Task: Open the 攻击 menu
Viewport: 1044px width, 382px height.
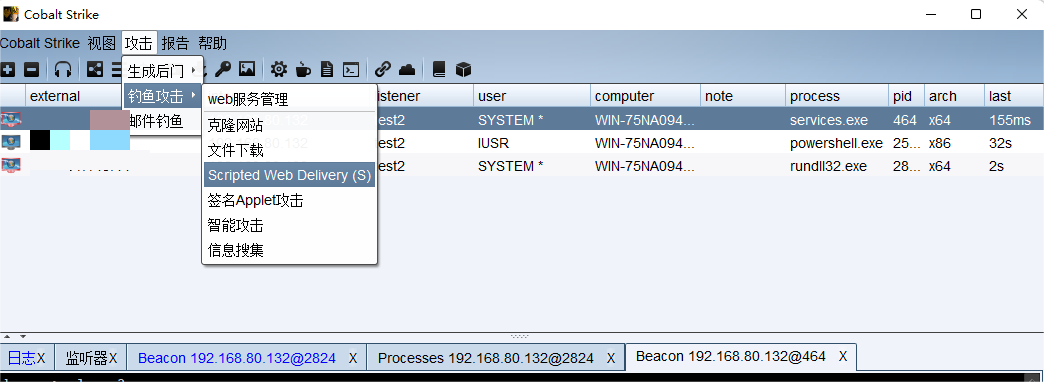Action: tap(139, 44)
